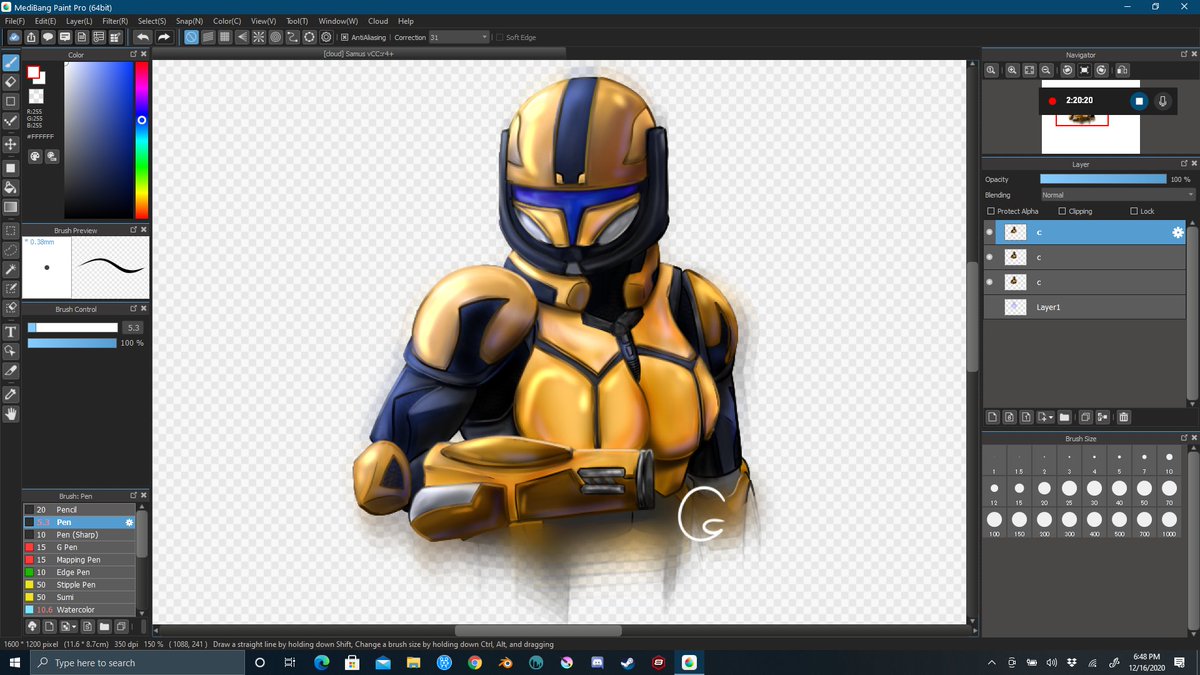Viewport: 1200px width, 675px height.
Task: Select the G Pen brush
Action: click(79, 547)
